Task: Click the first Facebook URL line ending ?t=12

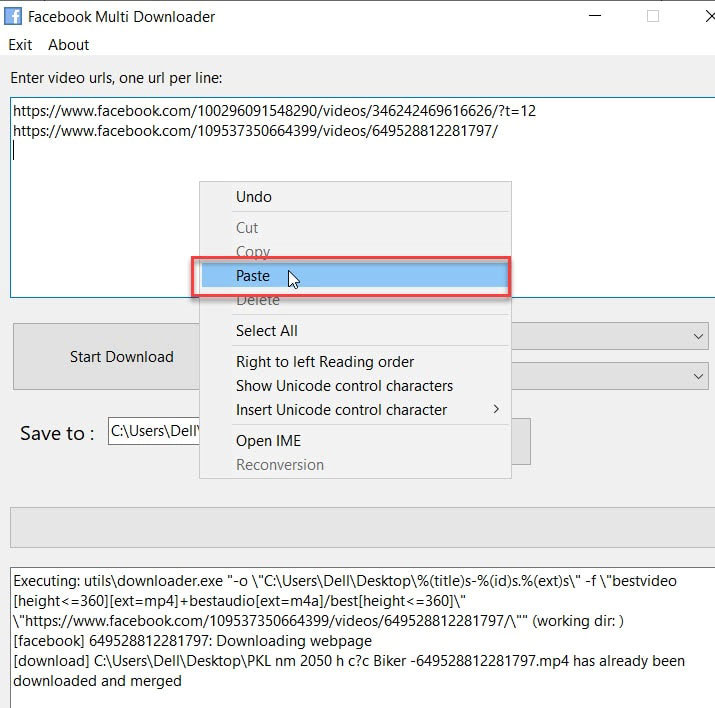Action: 274,111
